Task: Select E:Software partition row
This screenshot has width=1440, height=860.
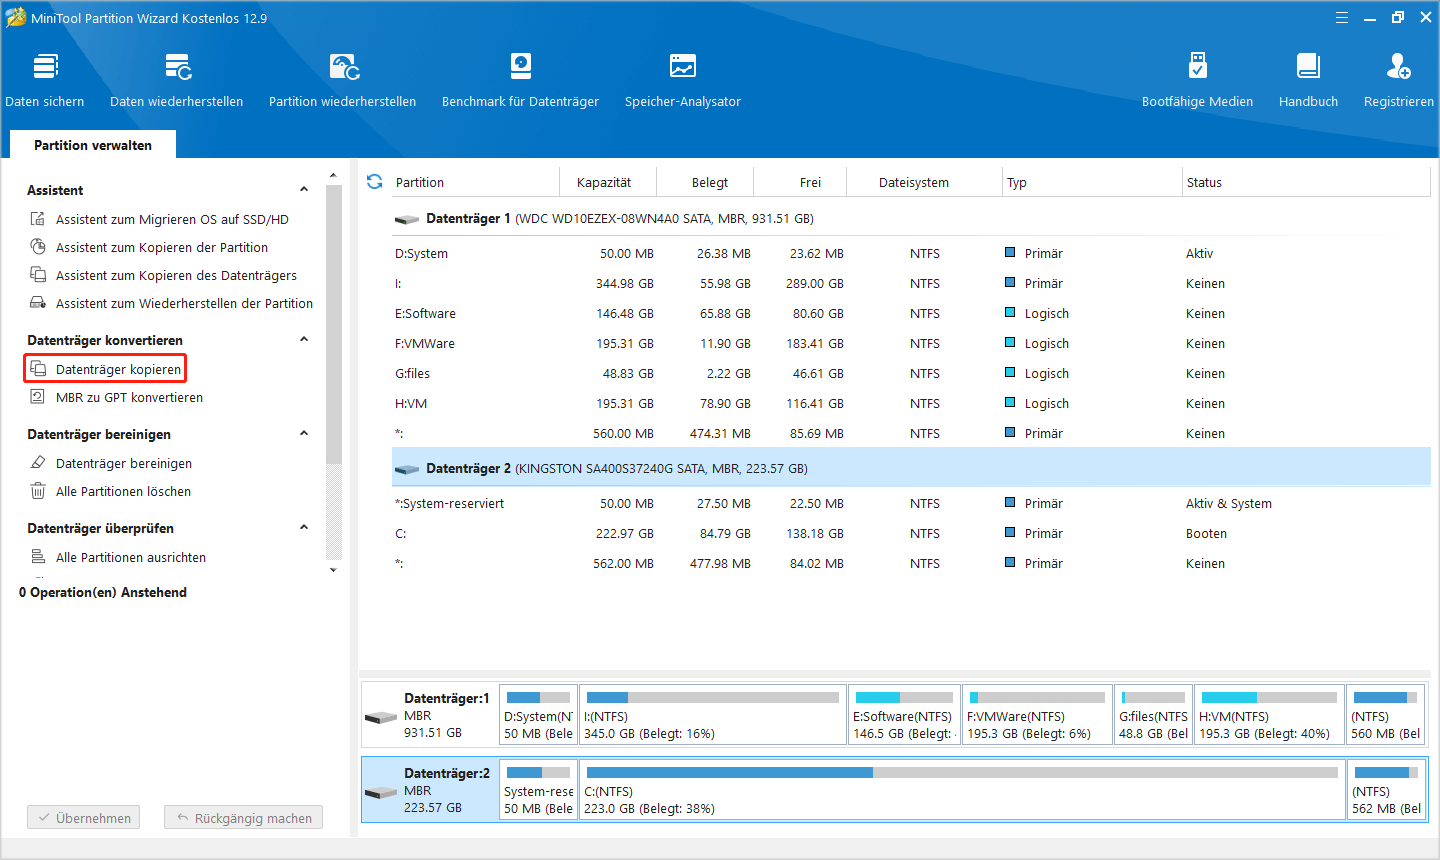Action: pos(911,313)
